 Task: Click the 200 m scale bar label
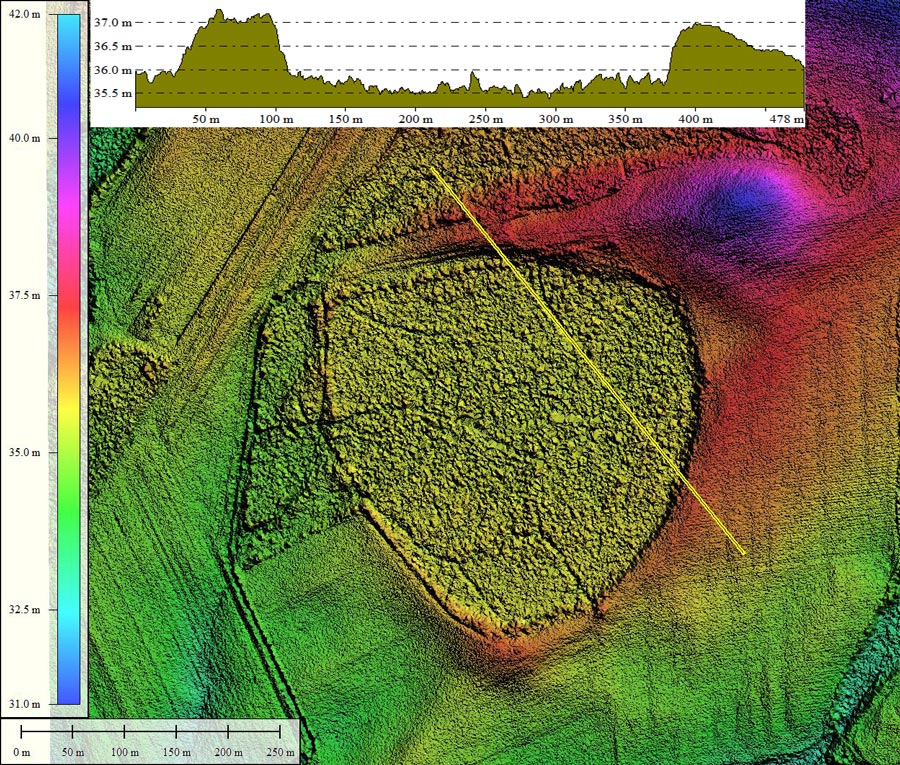[228, 752]
